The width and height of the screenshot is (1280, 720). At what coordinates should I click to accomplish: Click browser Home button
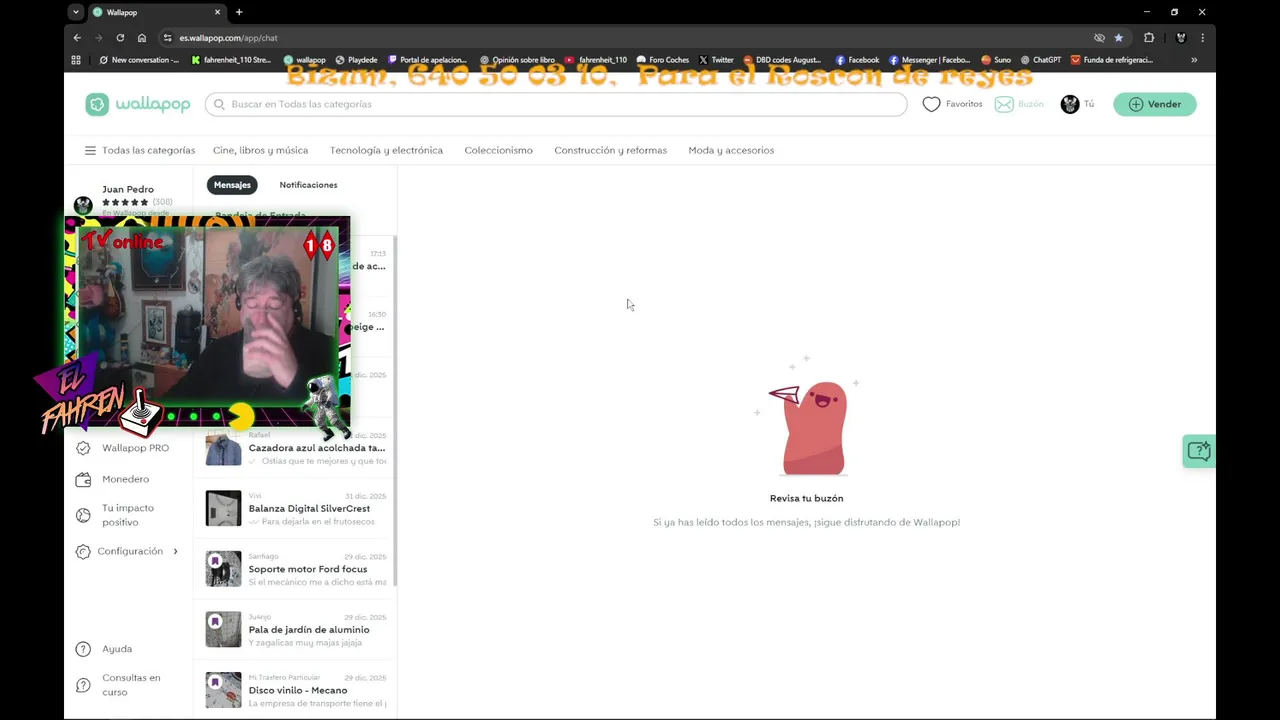[142, 38]
